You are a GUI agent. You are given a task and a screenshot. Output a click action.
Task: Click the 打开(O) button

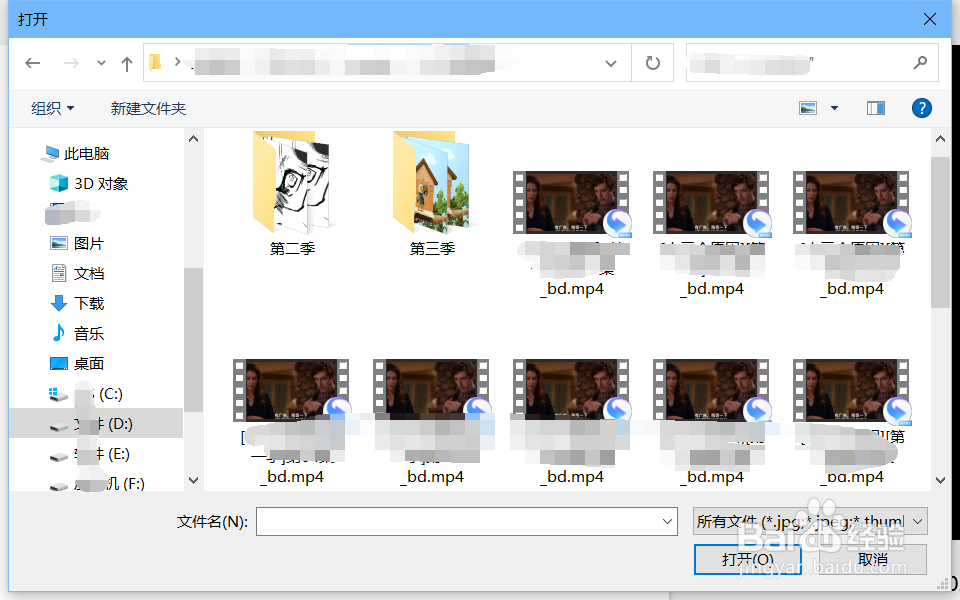tap(748, 560)
